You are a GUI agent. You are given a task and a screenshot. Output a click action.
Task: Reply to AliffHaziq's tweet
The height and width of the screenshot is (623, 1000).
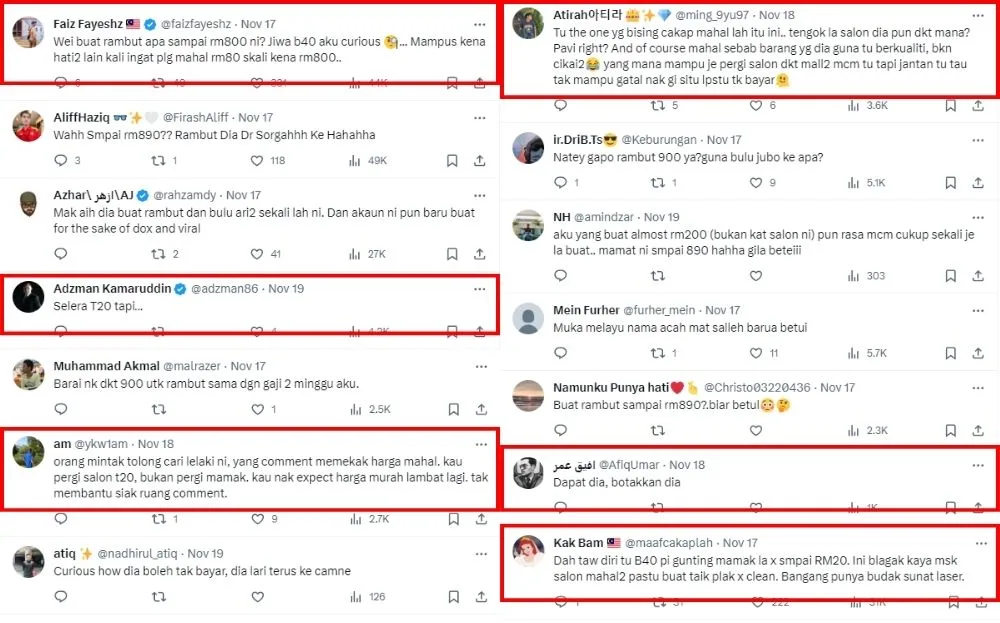pos(59,160)
